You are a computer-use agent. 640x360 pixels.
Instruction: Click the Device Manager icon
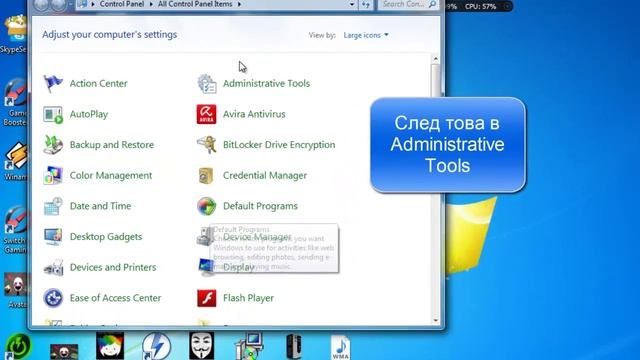point(204,237)
